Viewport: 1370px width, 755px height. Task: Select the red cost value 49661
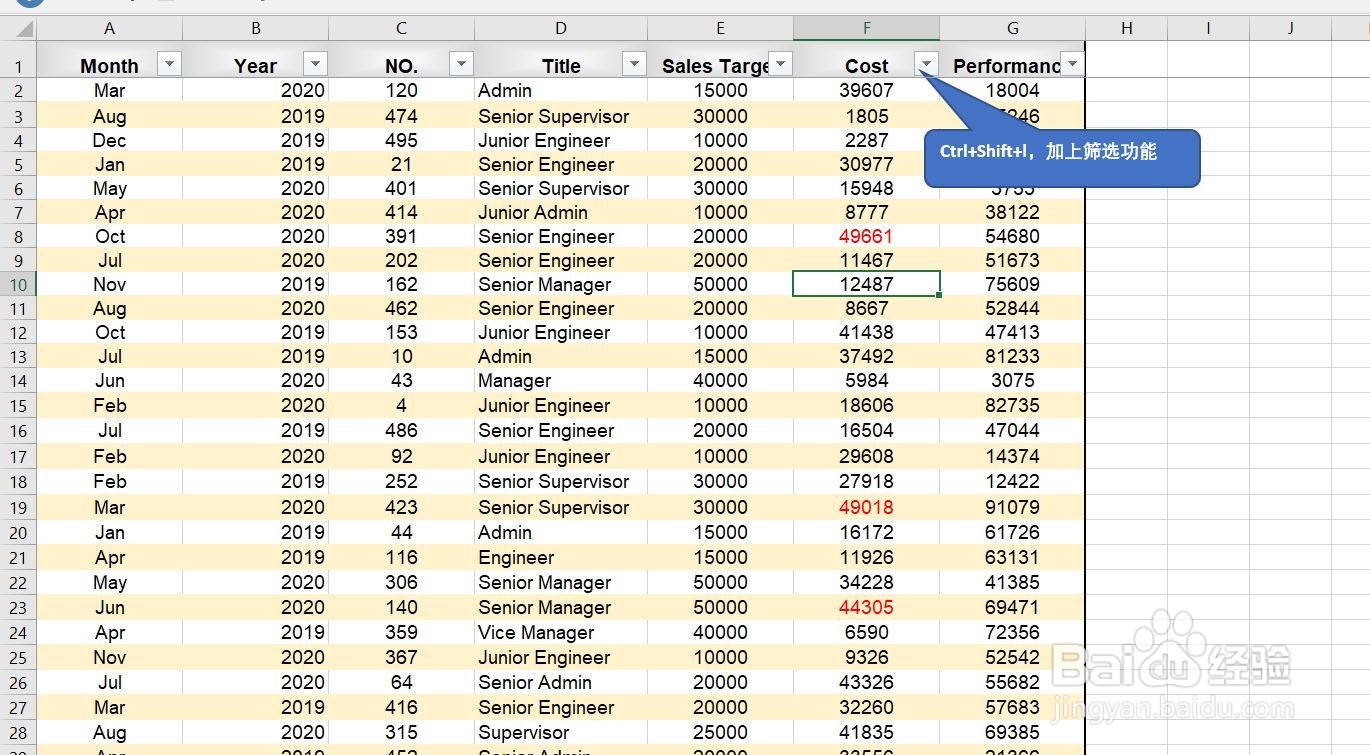(x=866, y=236)
